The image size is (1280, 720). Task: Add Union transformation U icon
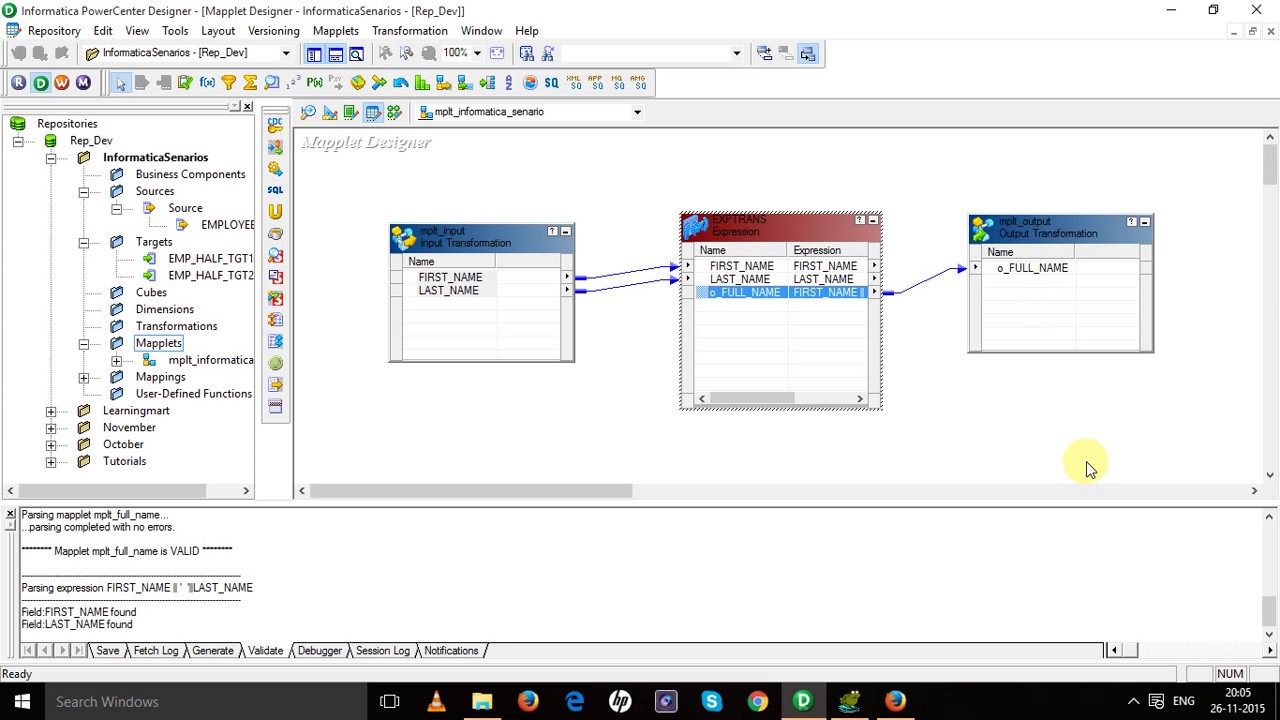pos(275,211)
